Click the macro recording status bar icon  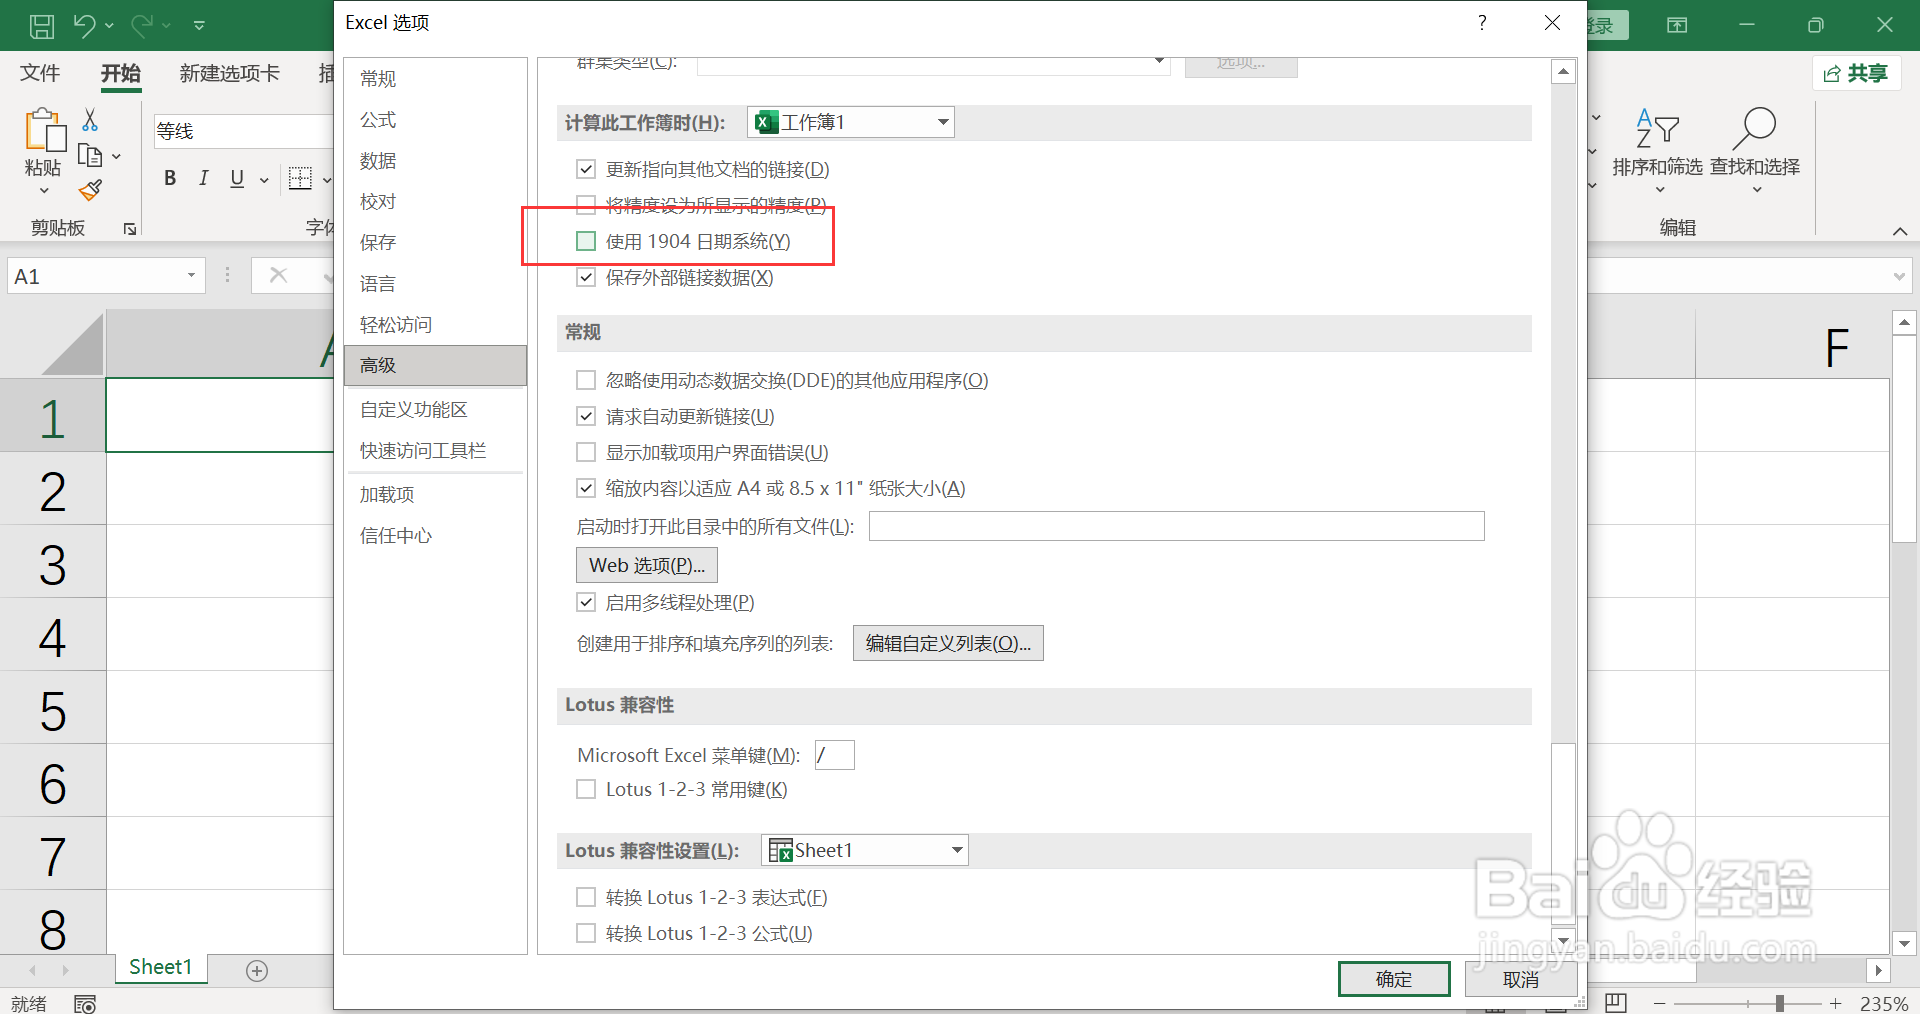tap(85, 1003)
